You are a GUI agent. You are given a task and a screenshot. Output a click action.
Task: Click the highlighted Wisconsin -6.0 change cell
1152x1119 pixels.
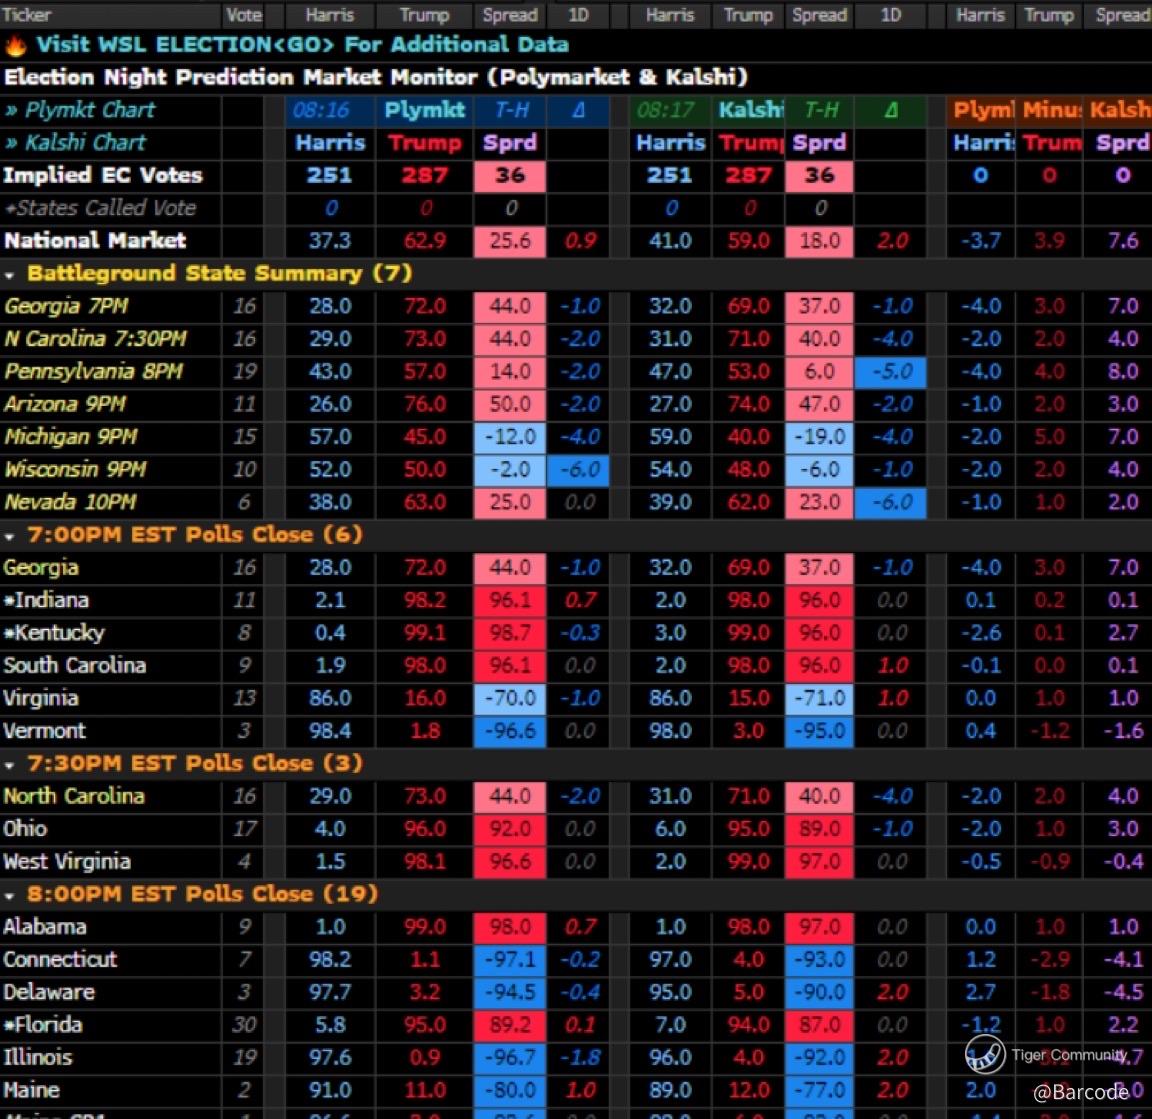click(578, 470)
